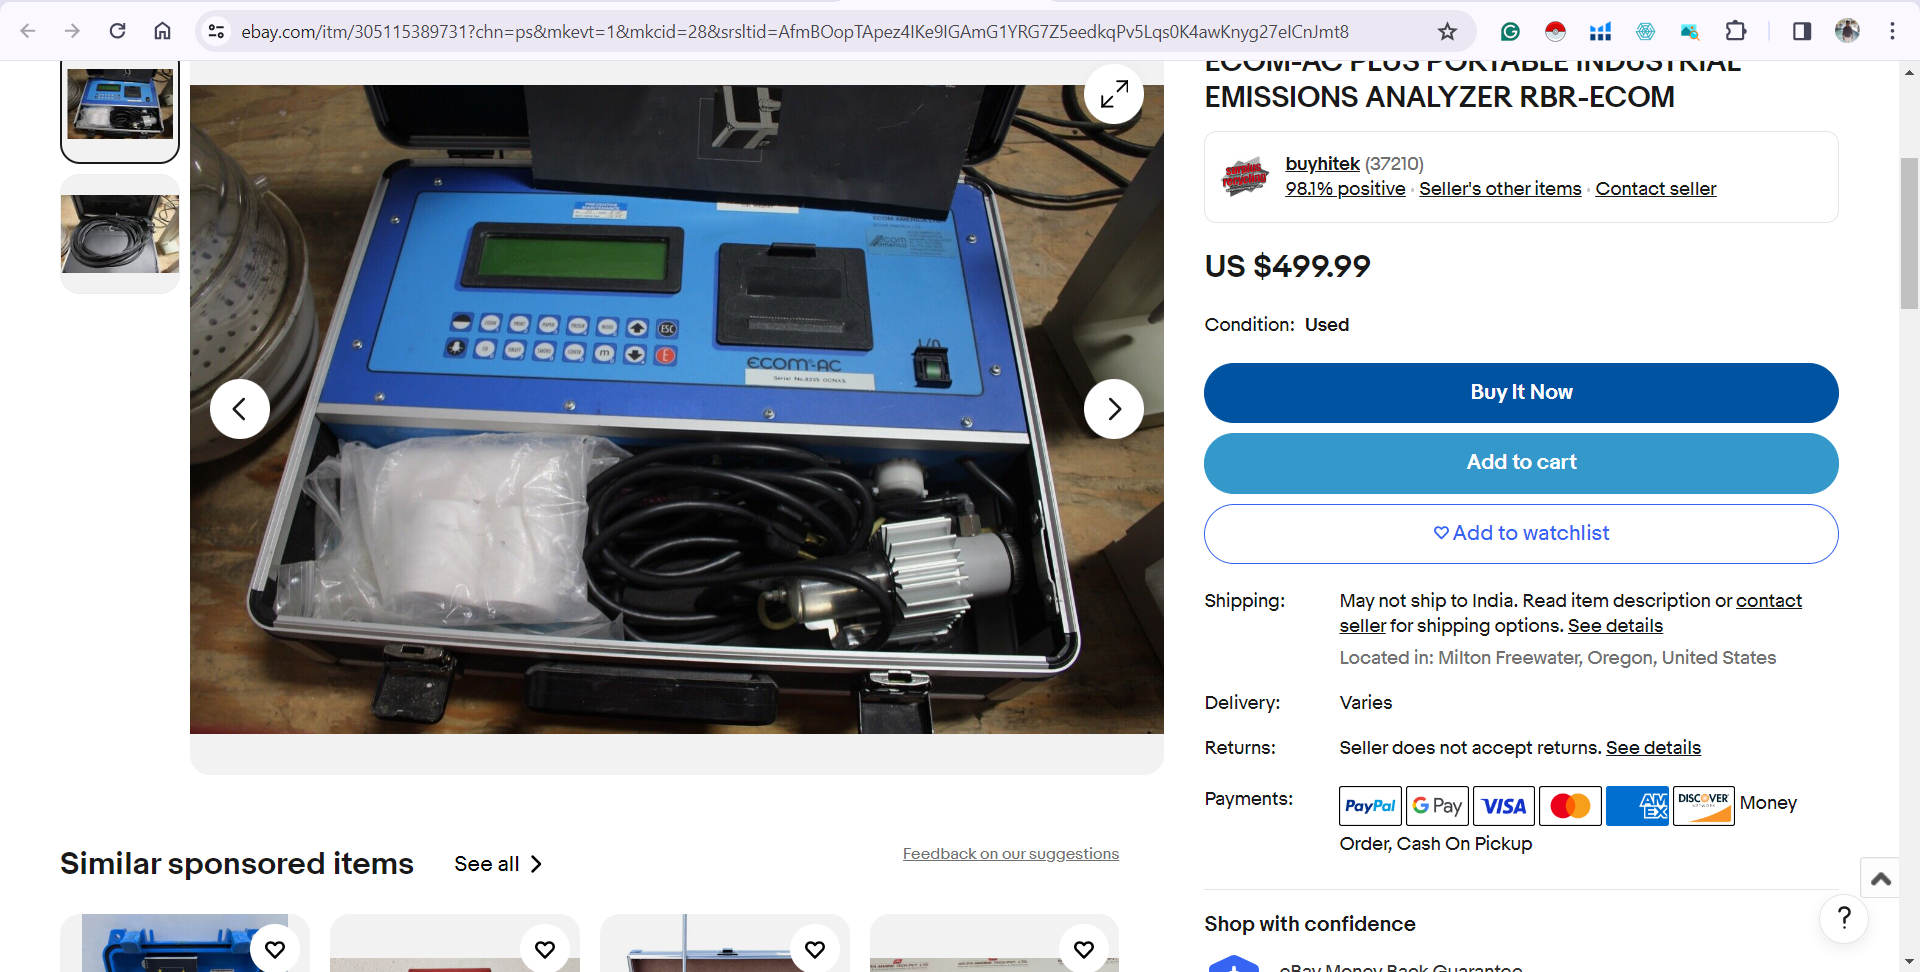This screenshot has height=972, width=1920.
Task: Expand the product image to fullscreen
Action: point(1114,94)
